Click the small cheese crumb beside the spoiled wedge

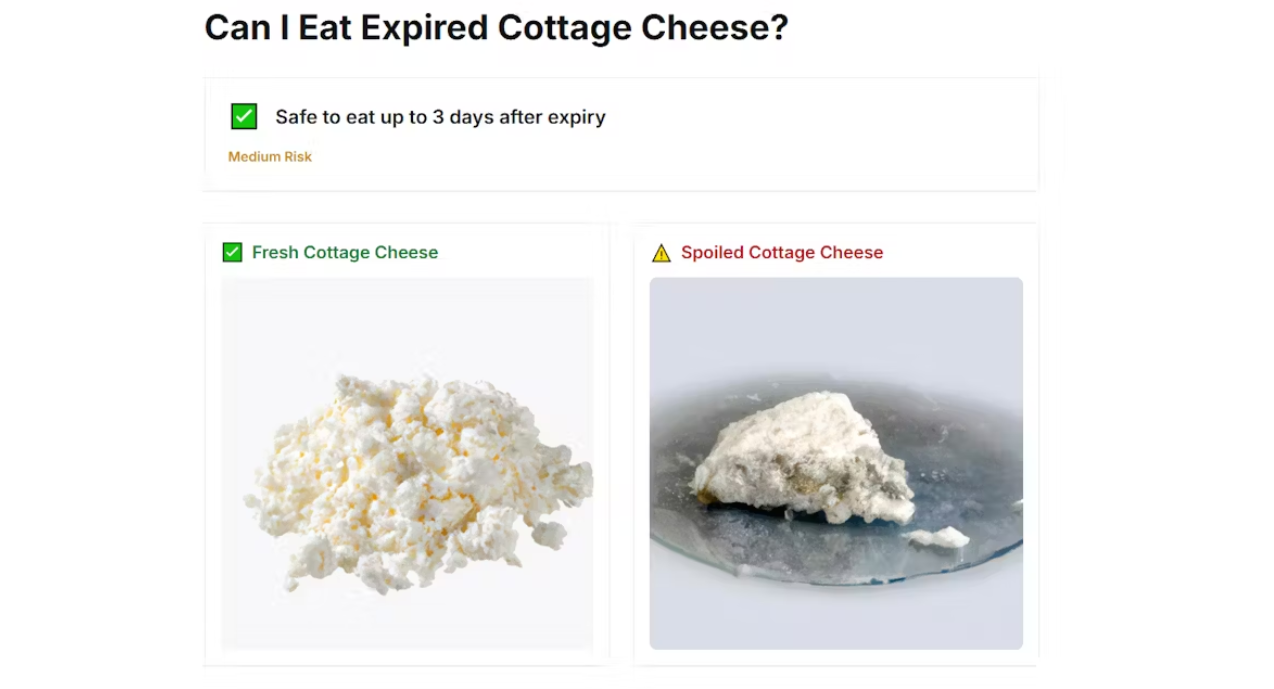pos(936,538)
